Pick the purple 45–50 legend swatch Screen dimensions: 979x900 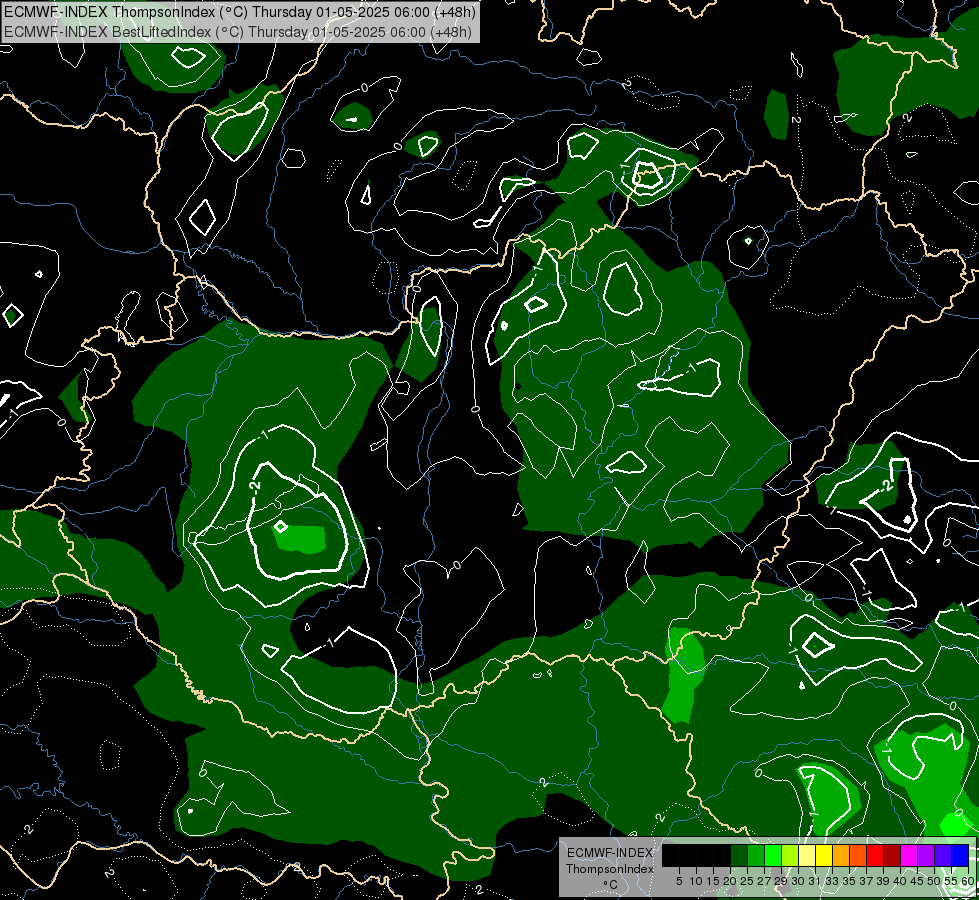(927, 855)
